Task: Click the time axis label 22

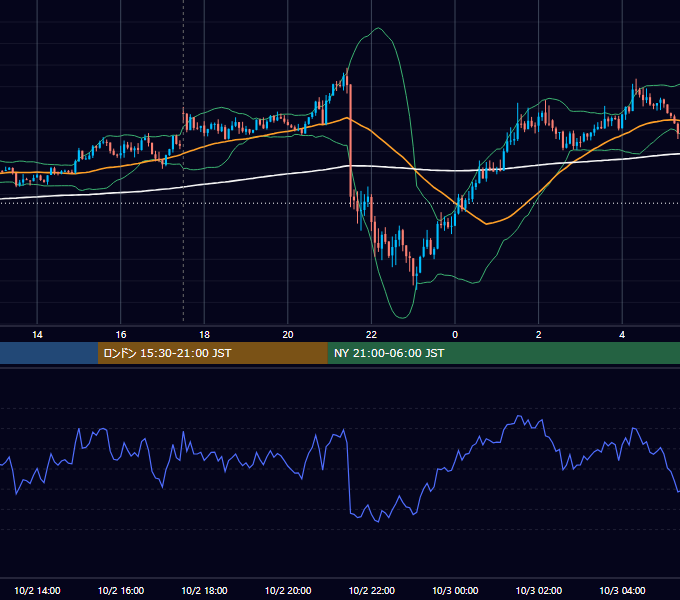Action: [x=371, y=335]
